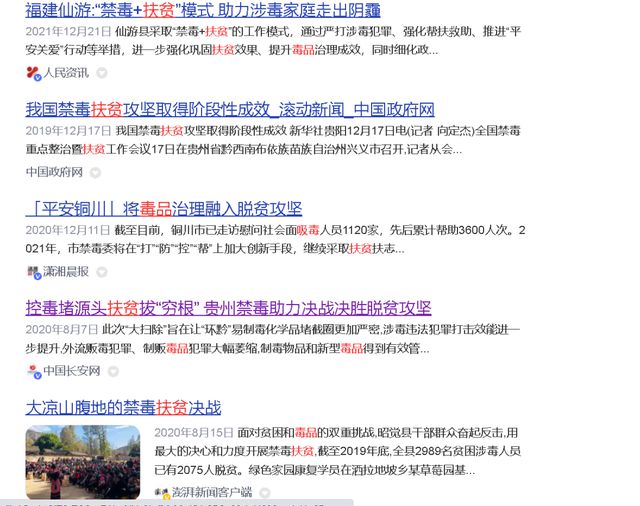This screenshot has height=506, width=640.
Task: Open 平安铜川 将毒品治理融入脱贫攻坚 link
Action: (x=164, y=209)
